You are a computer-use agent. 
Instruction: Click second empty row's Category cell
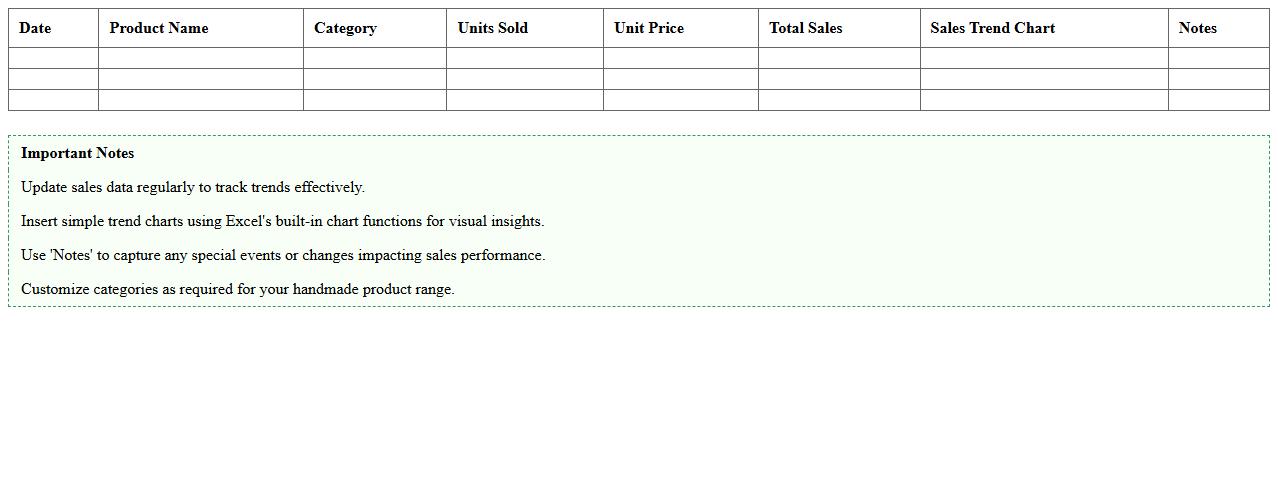(374, 79)
